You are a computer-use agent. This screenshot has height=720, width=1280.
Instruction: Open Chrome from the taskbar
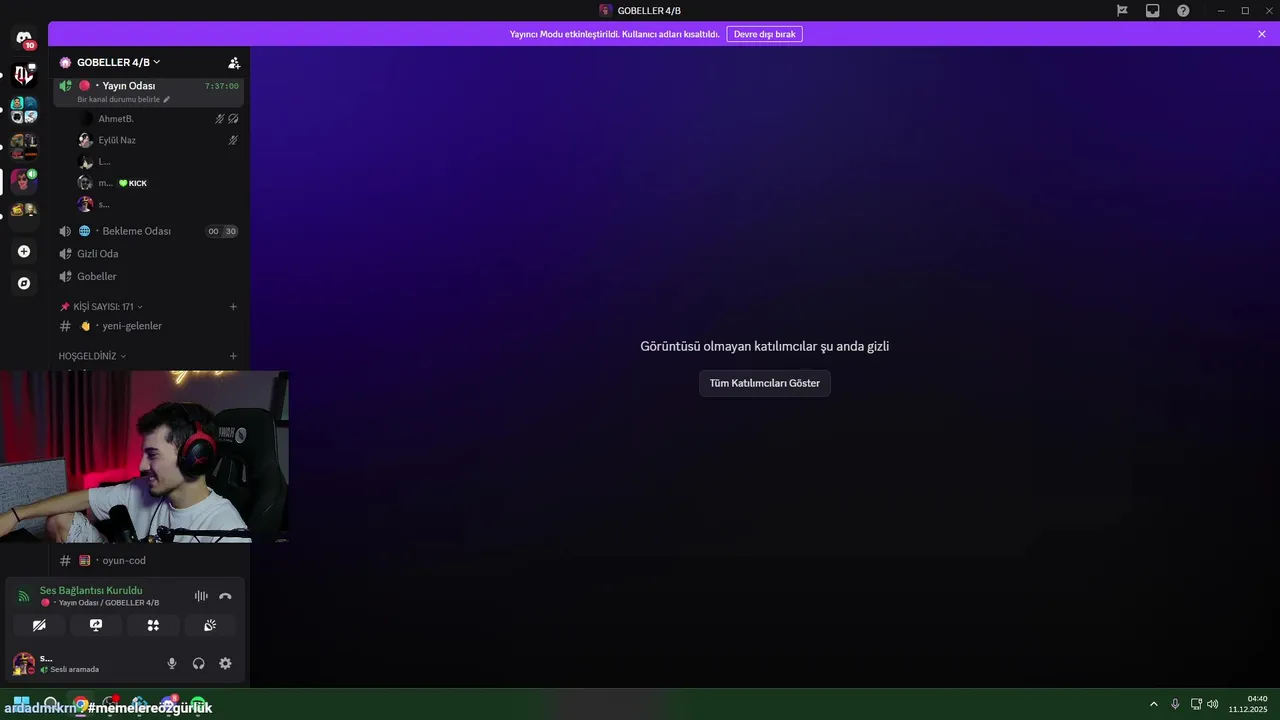80,704
